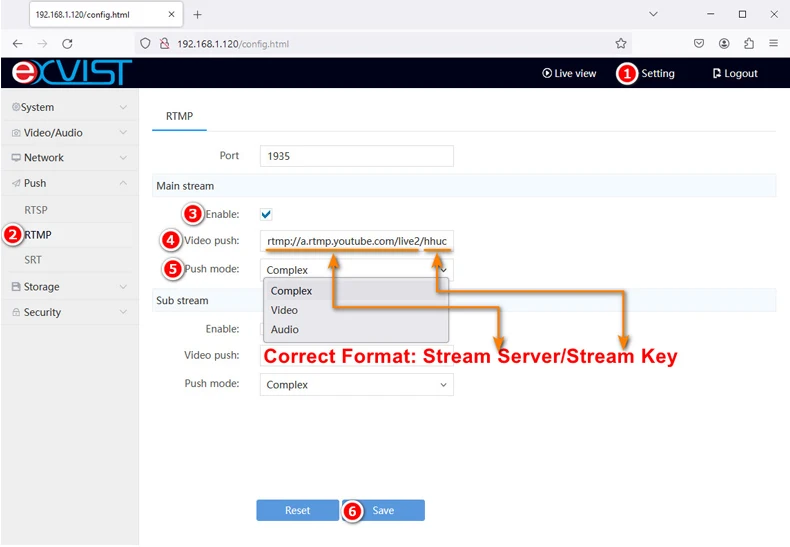Open the Sub stream Push mode dropdown
The image size is (790, 547).
[356, 385]
